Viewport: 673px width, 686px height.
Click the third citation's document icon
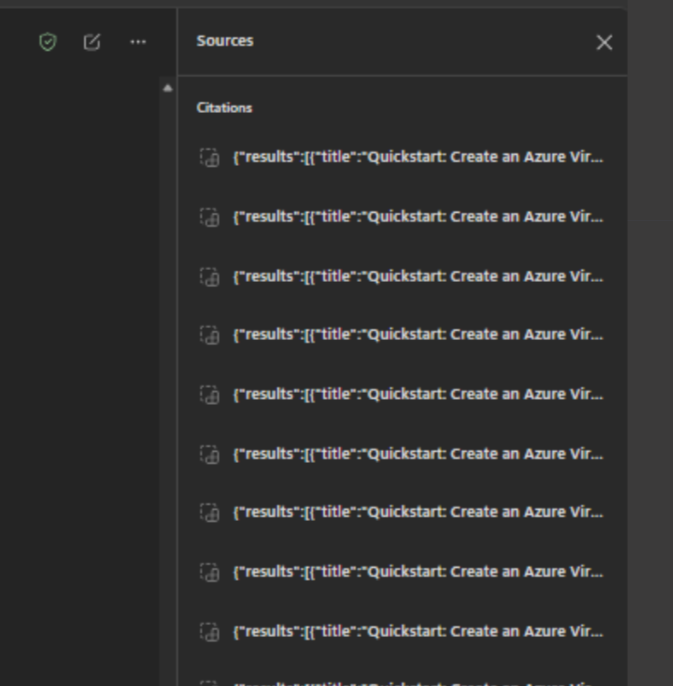pos(210,277)
